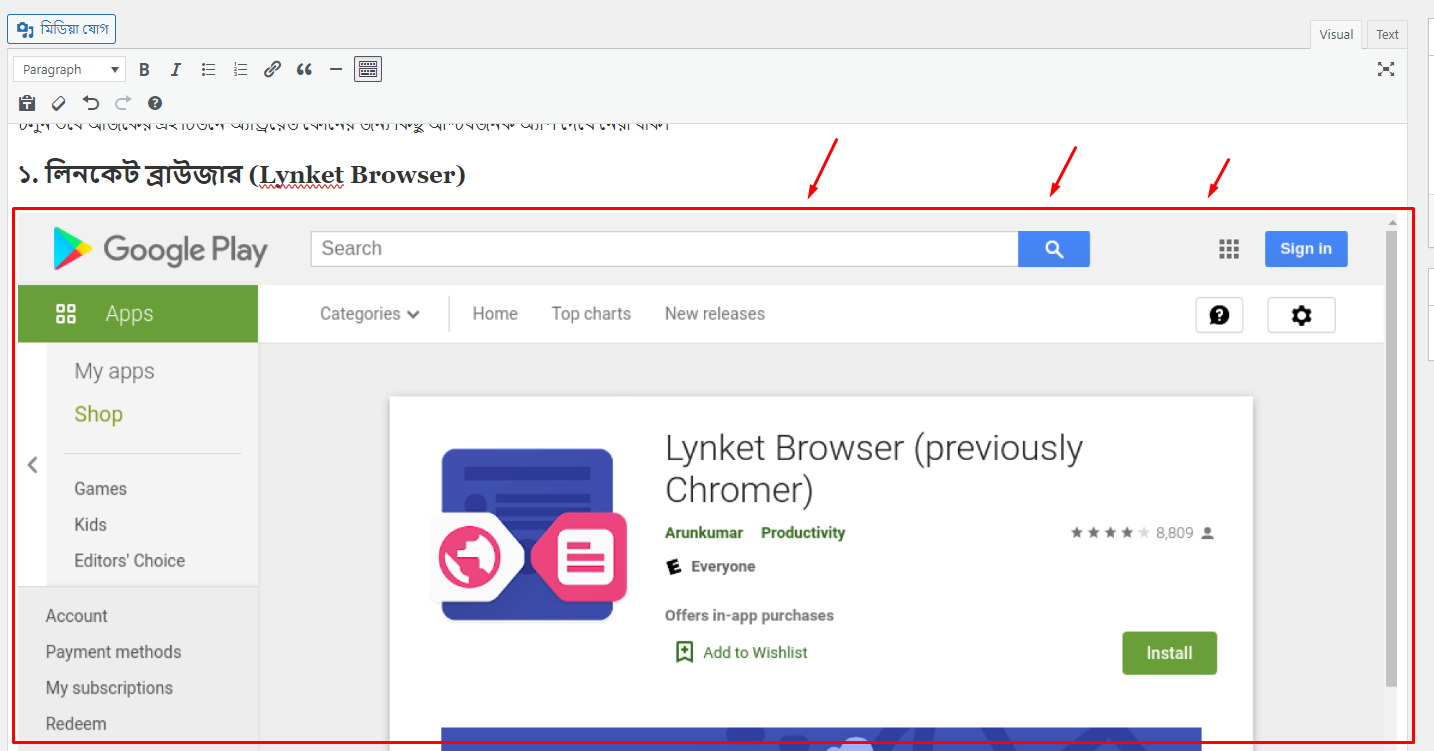Open developer Arunkumar's page
The image size is (1434, 751).
click(x=704, y=533)
